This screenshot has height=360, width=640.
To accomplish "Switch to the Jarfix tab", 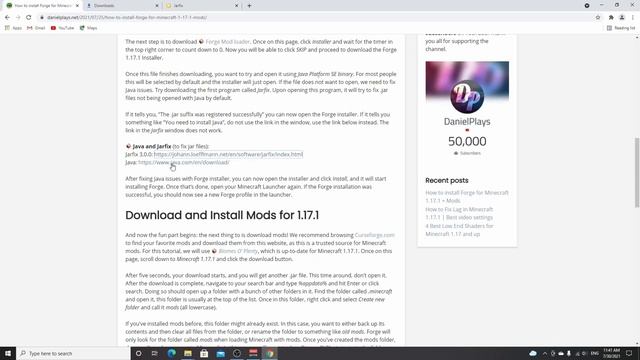I will (202, 6).
